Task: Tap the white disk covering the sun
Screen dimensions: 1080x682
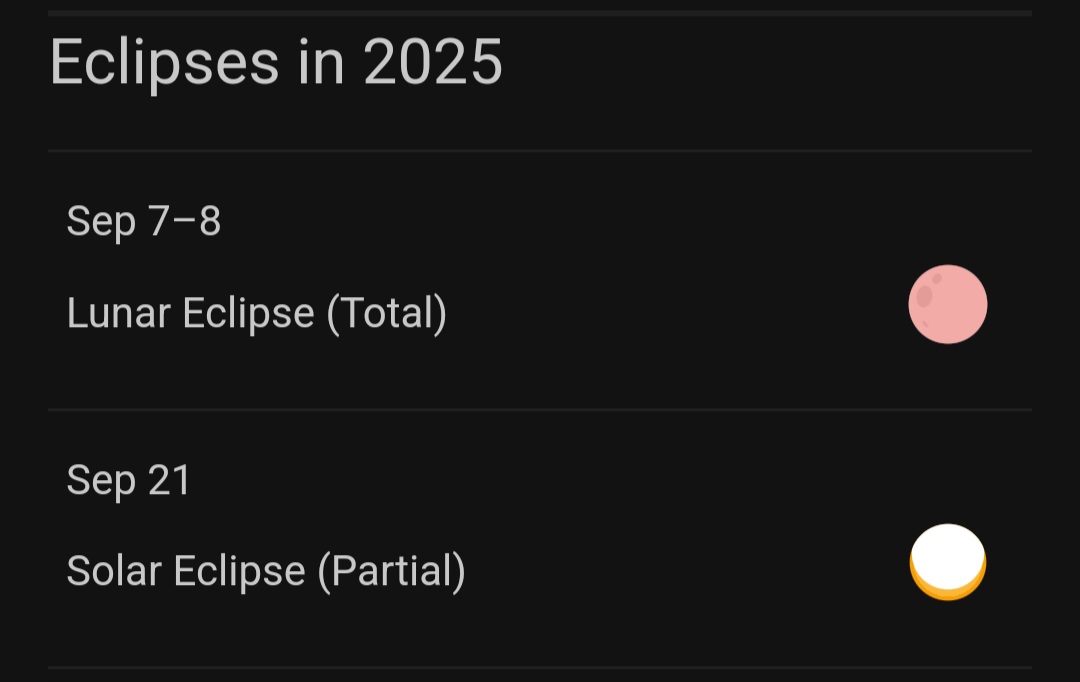Action: point(948,557)
